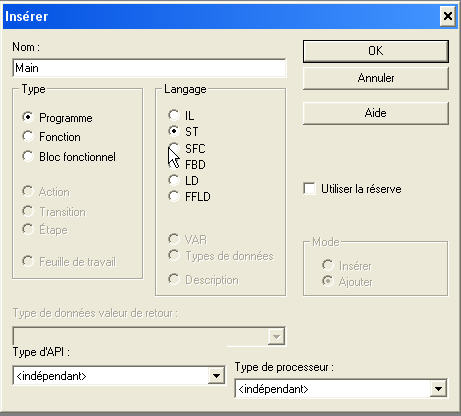Image resolution: width=461 pixels, height=416 pixels.
Task: Open help via the Aide button
Action: (x=376, y=113)
